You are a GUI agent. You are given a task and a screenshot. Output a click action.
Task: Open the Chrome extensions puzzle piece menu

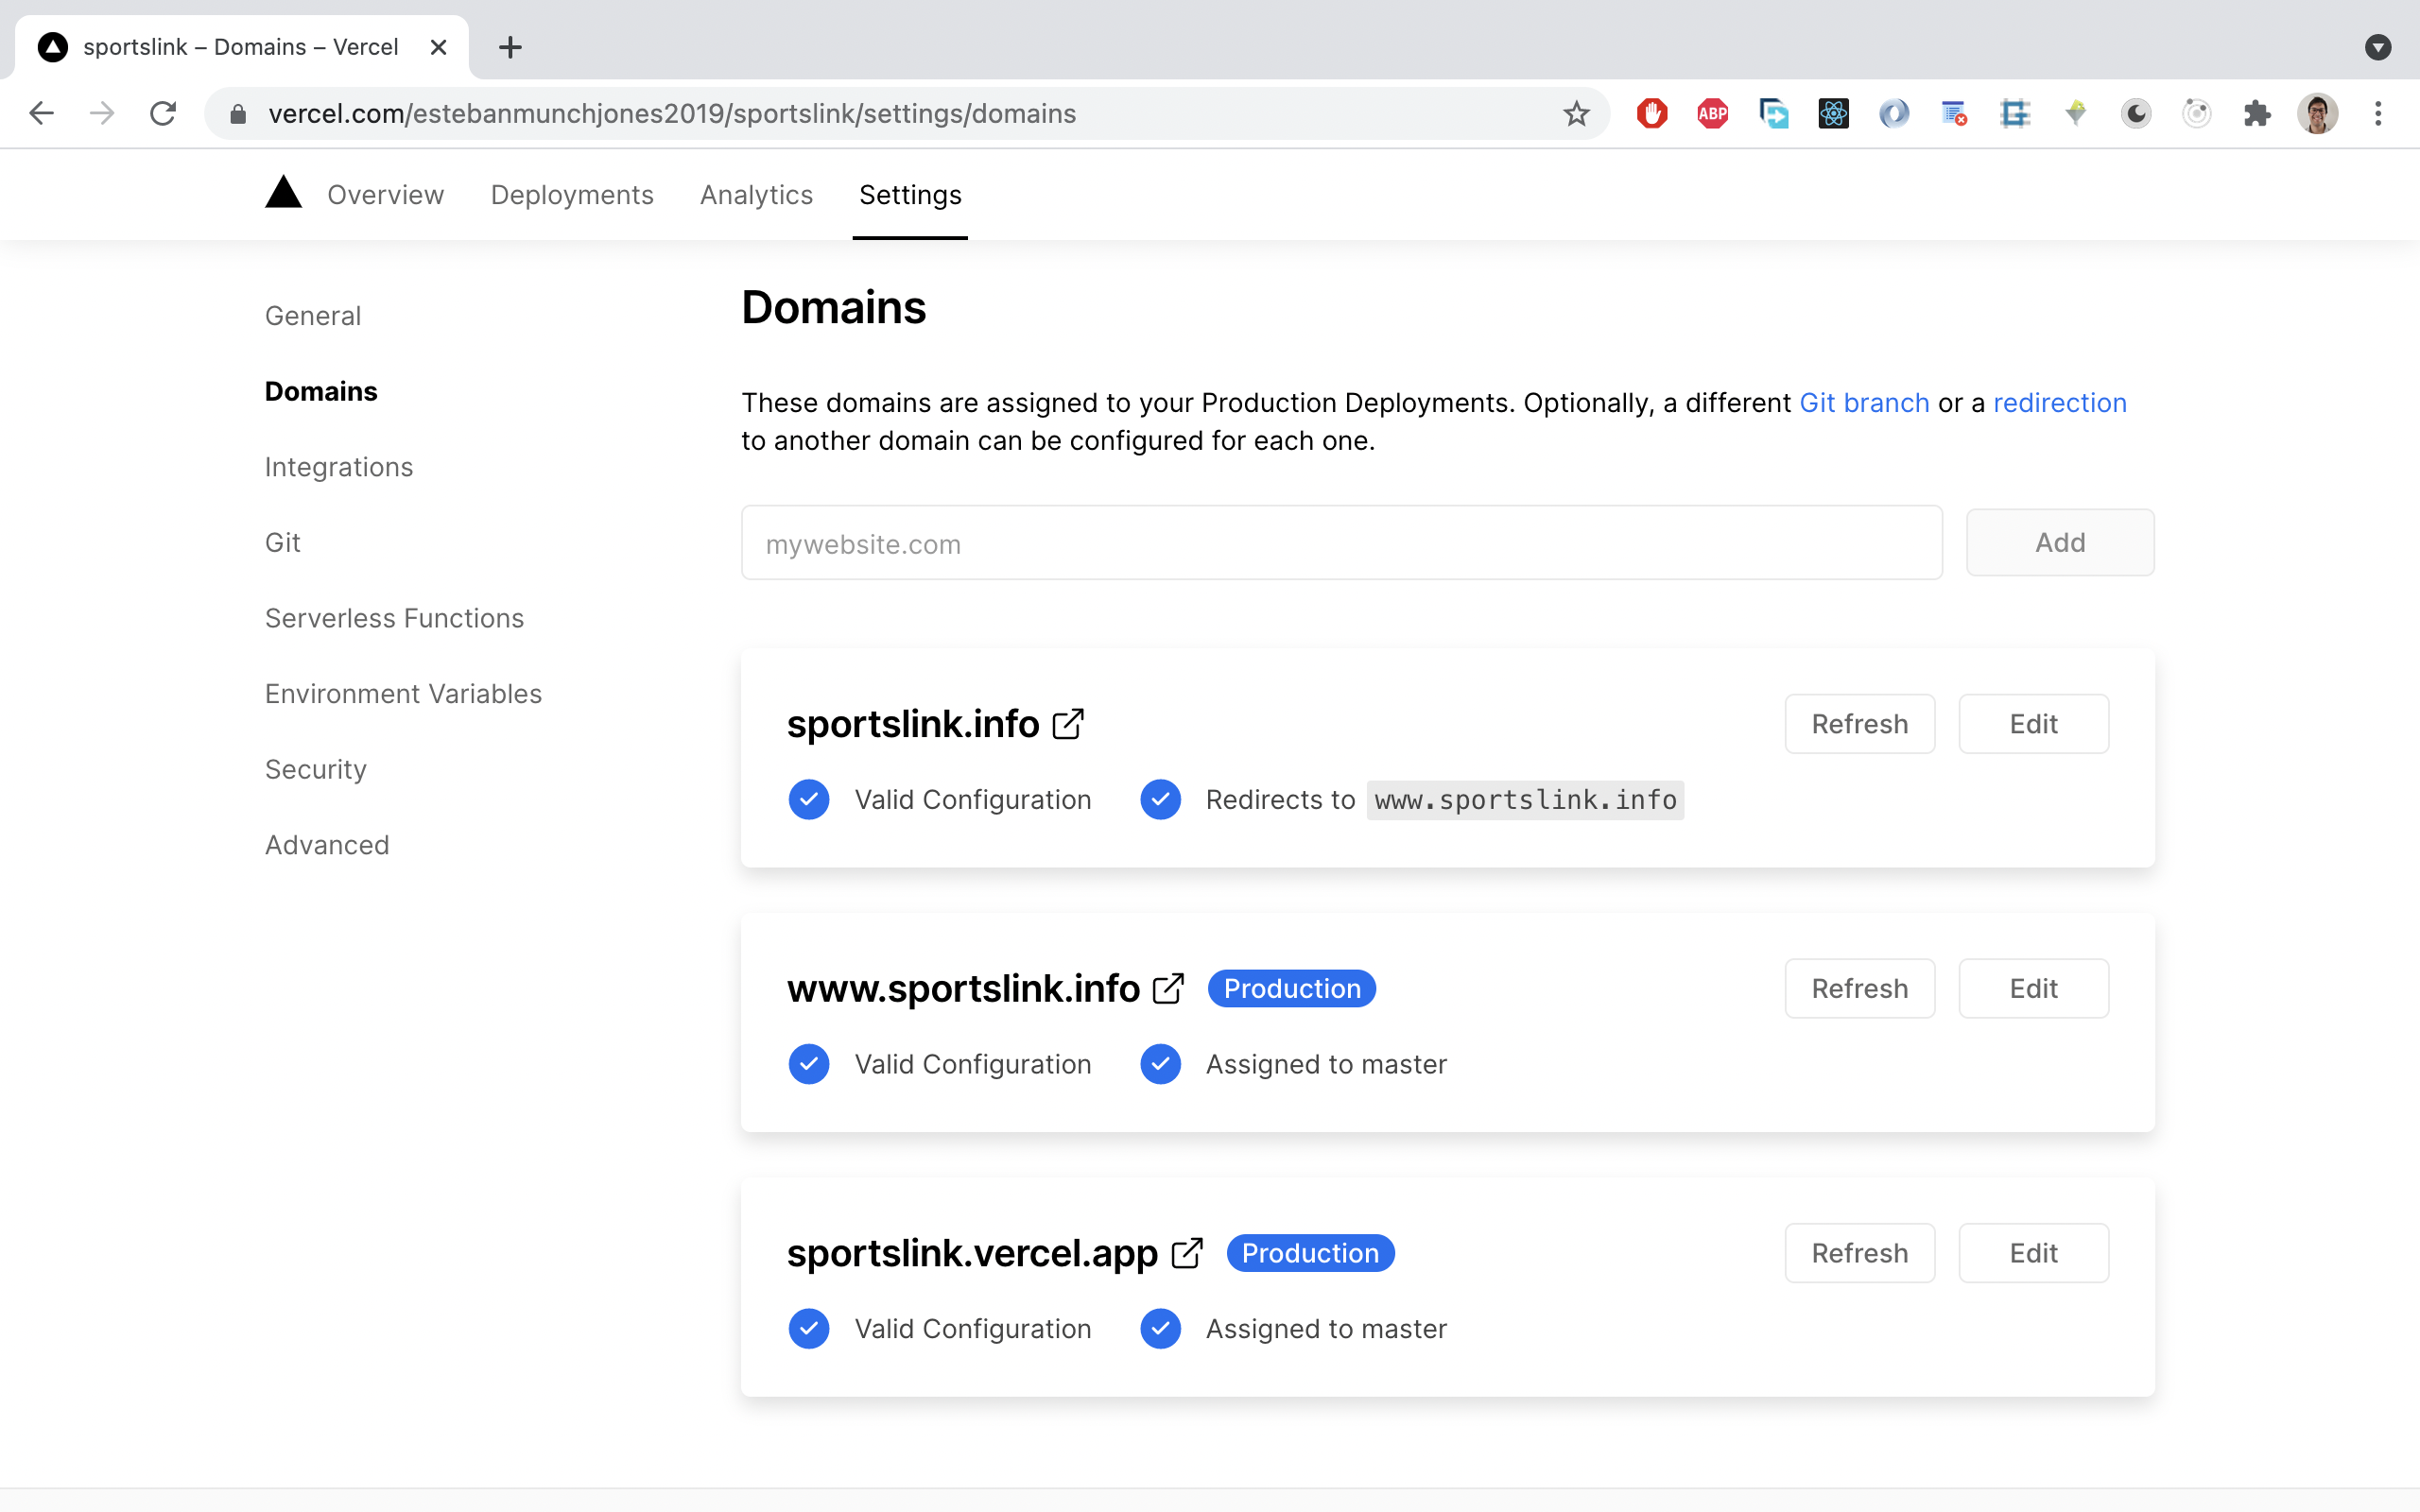(2257, 113)
